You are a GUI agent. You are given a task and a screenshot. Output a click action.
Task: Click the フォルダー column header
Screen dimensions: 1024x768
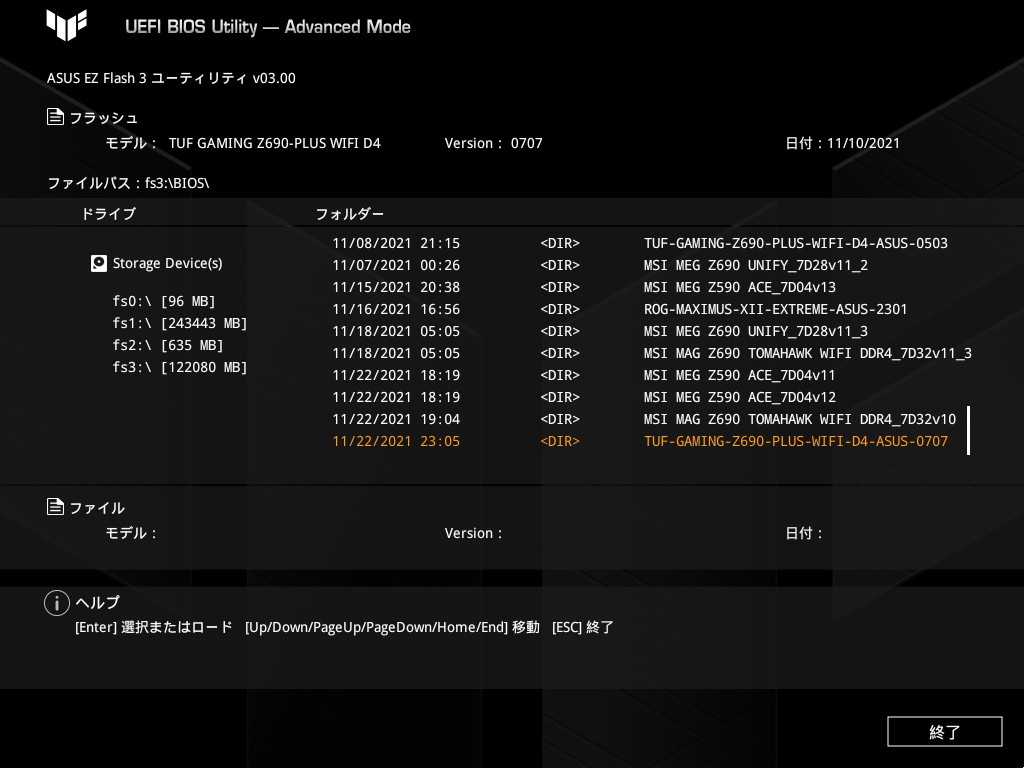pos(350,214)
